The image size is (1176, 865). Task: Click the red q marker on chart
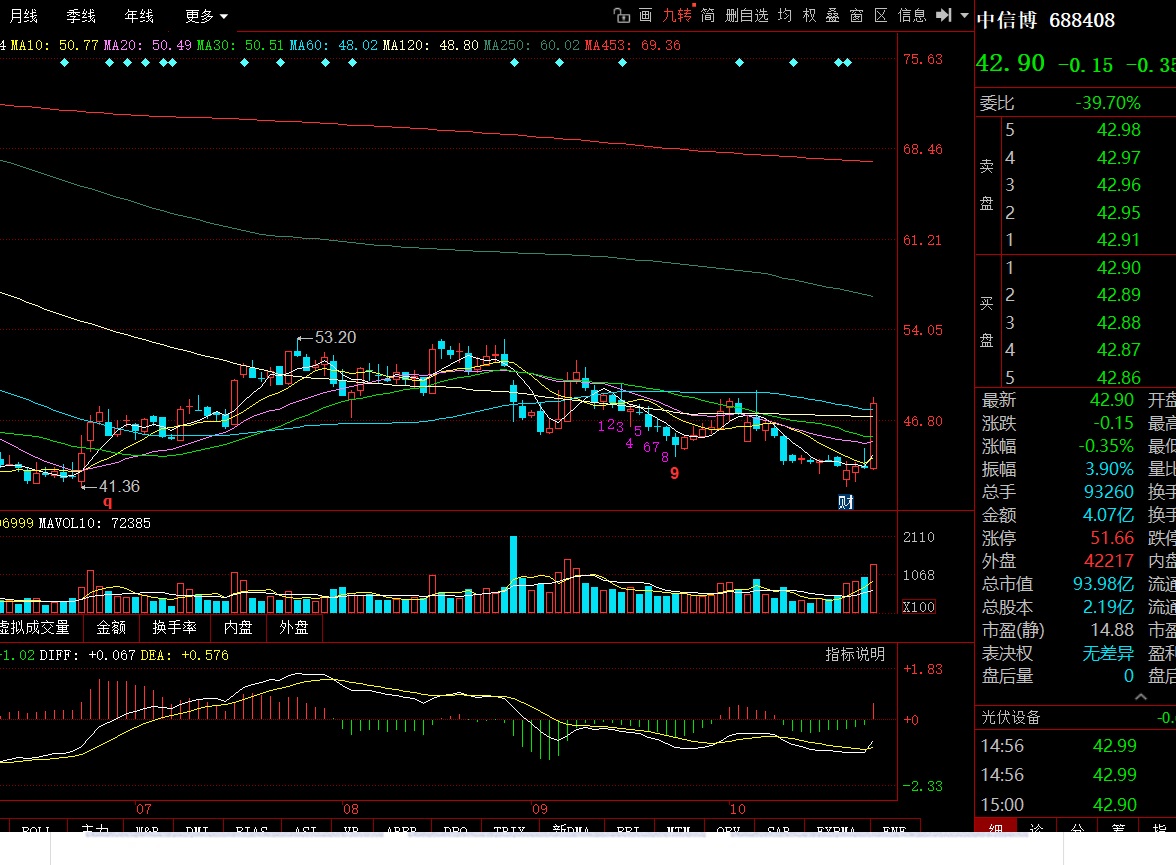point(107,502)
